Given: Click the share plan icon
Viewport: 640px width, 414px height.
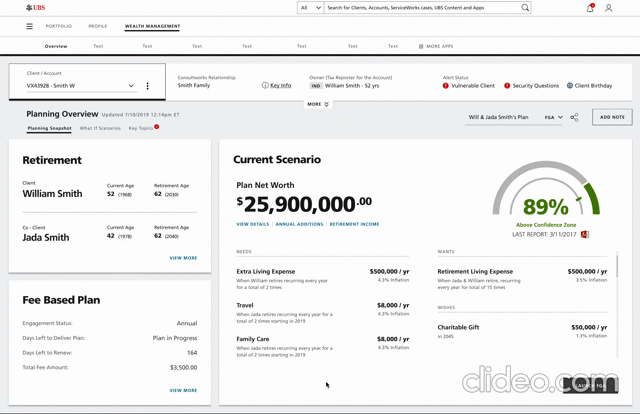Looking at the screenshot, I should [574, 117].
